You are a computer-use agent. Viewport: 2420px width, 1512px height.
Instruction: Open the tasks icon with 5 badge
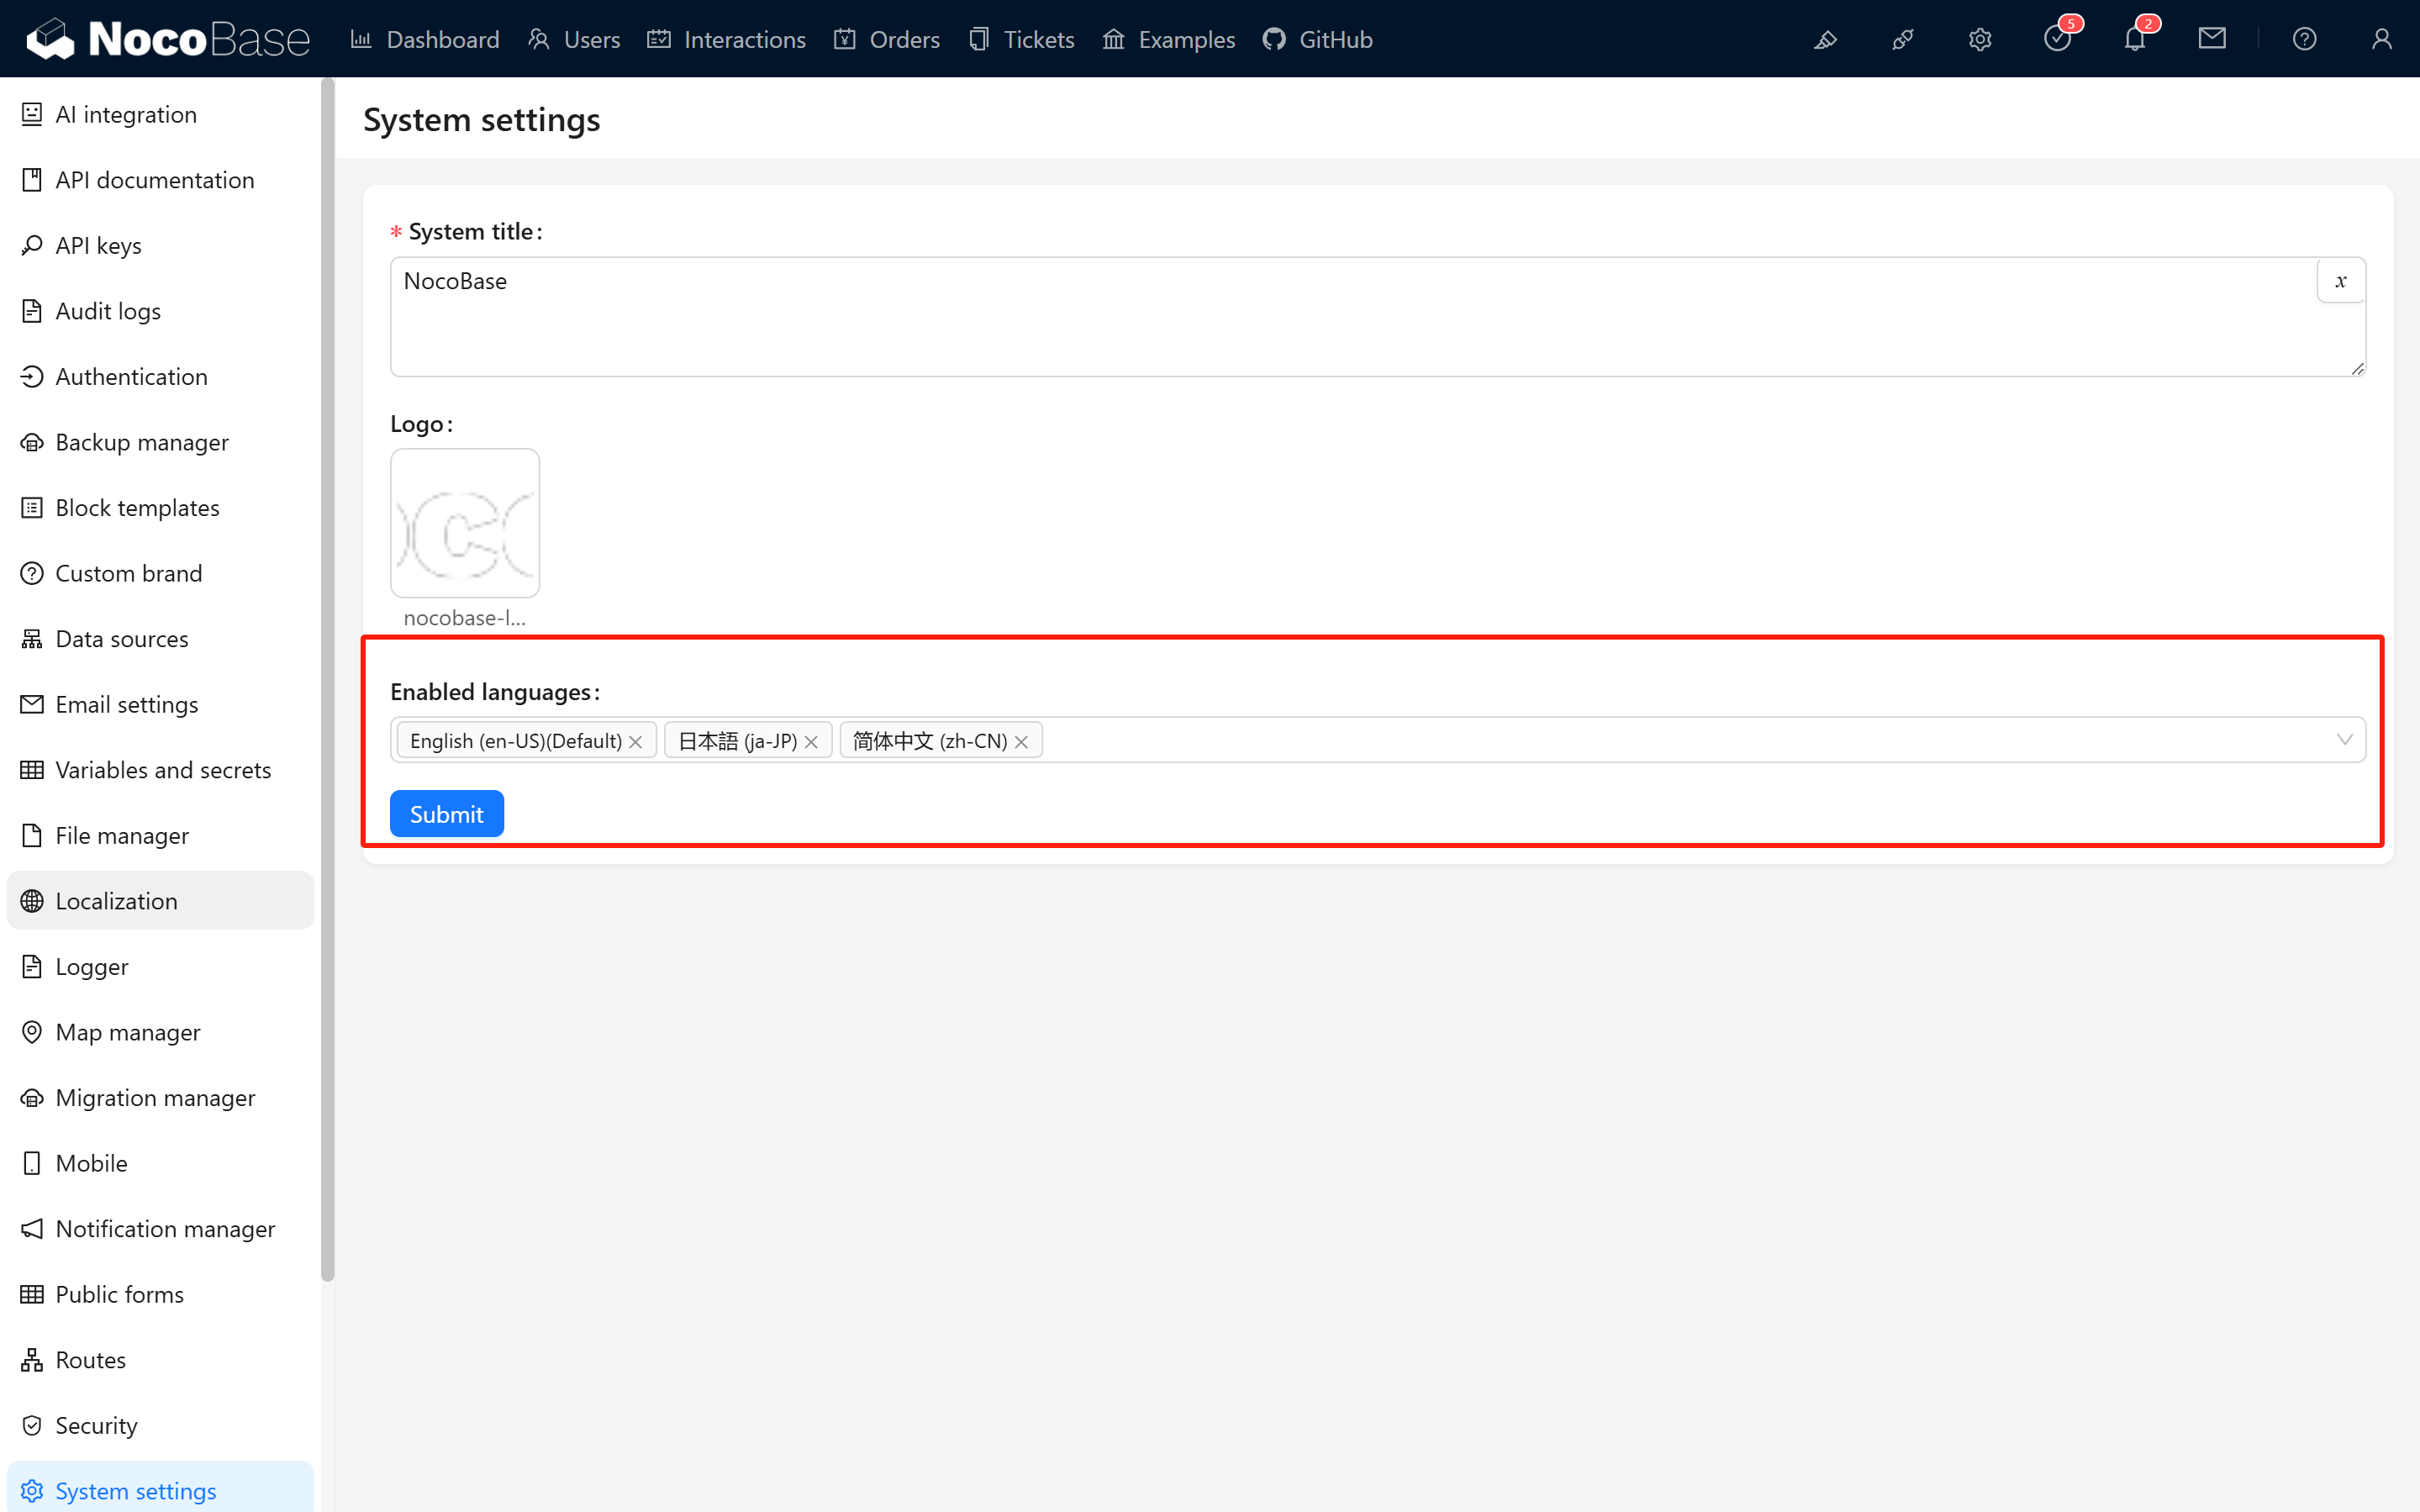point(2057,39)
